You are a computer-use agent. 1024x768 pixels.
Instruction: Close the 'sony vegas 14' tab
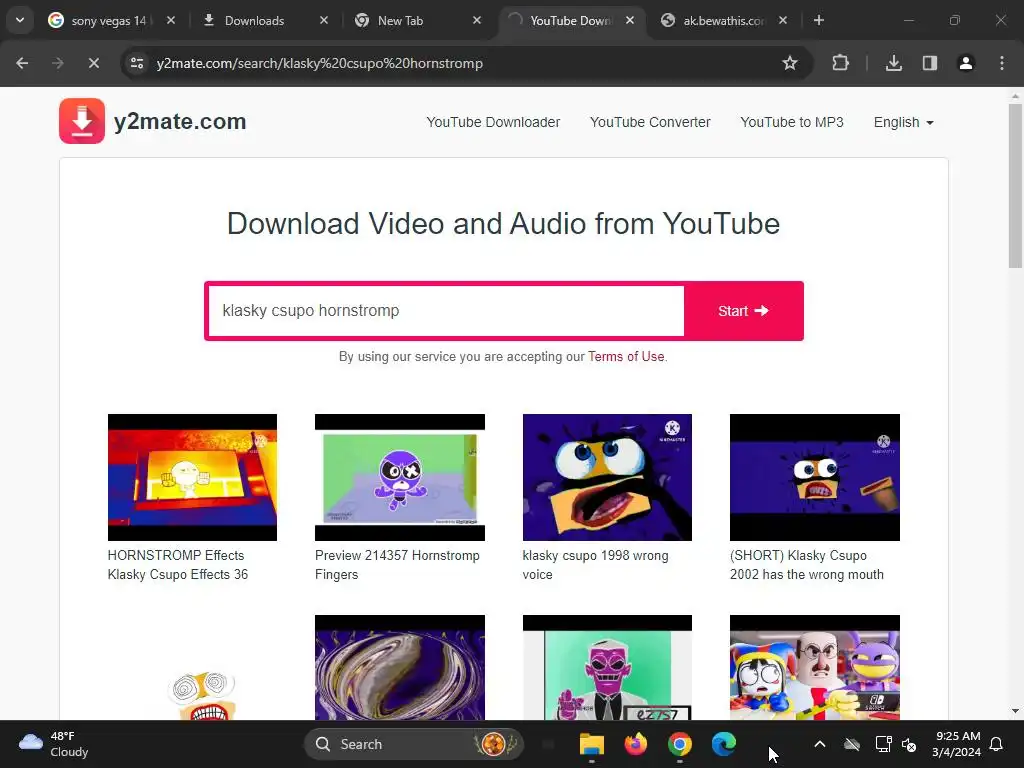(x=170, y=20)
